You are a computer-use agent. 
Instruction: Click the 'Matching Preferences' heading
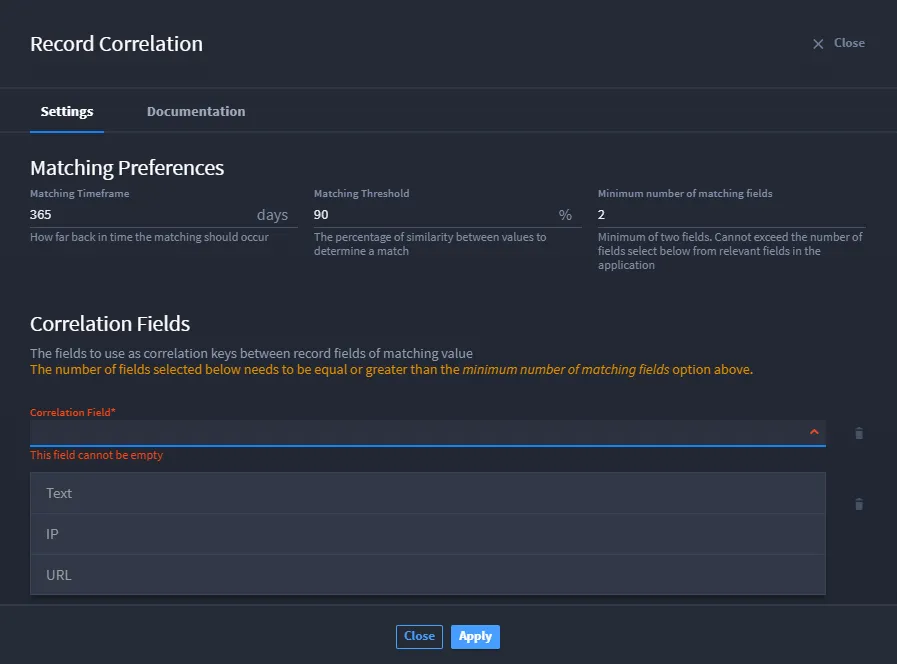127,168
